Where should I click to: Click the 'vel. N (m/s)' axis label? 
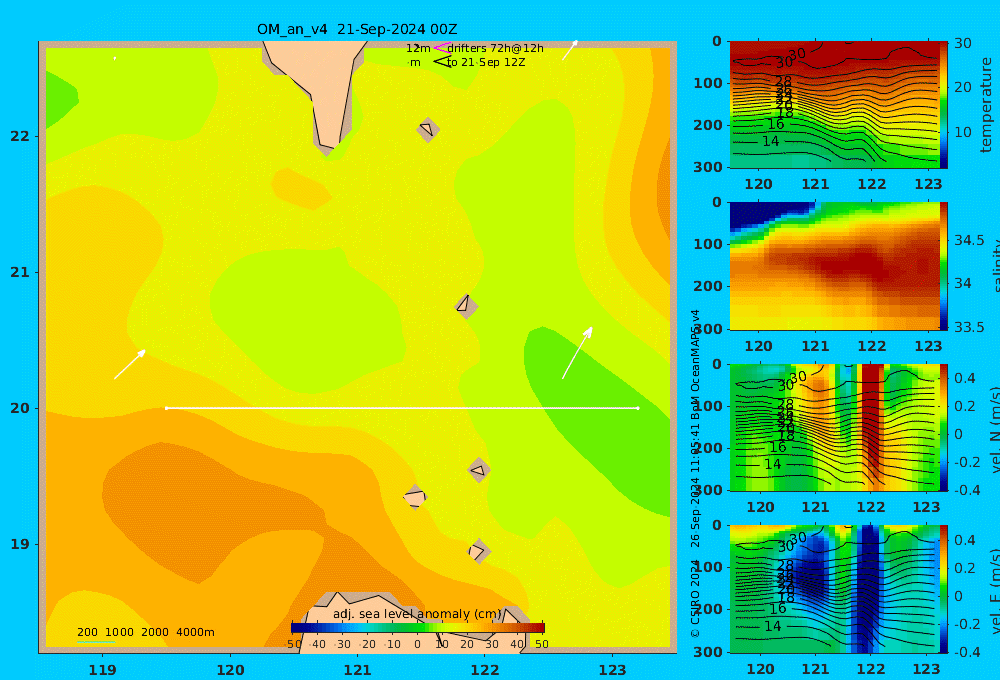point(995,429)
